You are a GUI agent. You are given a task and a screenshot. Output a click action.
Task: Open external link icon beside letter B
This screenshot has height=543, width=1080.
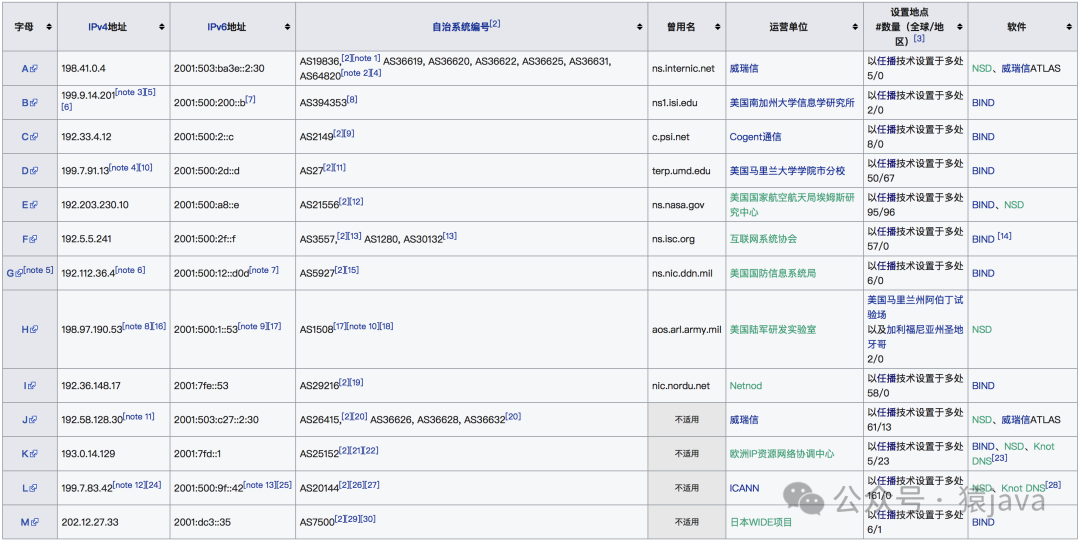tap(34, 103)
